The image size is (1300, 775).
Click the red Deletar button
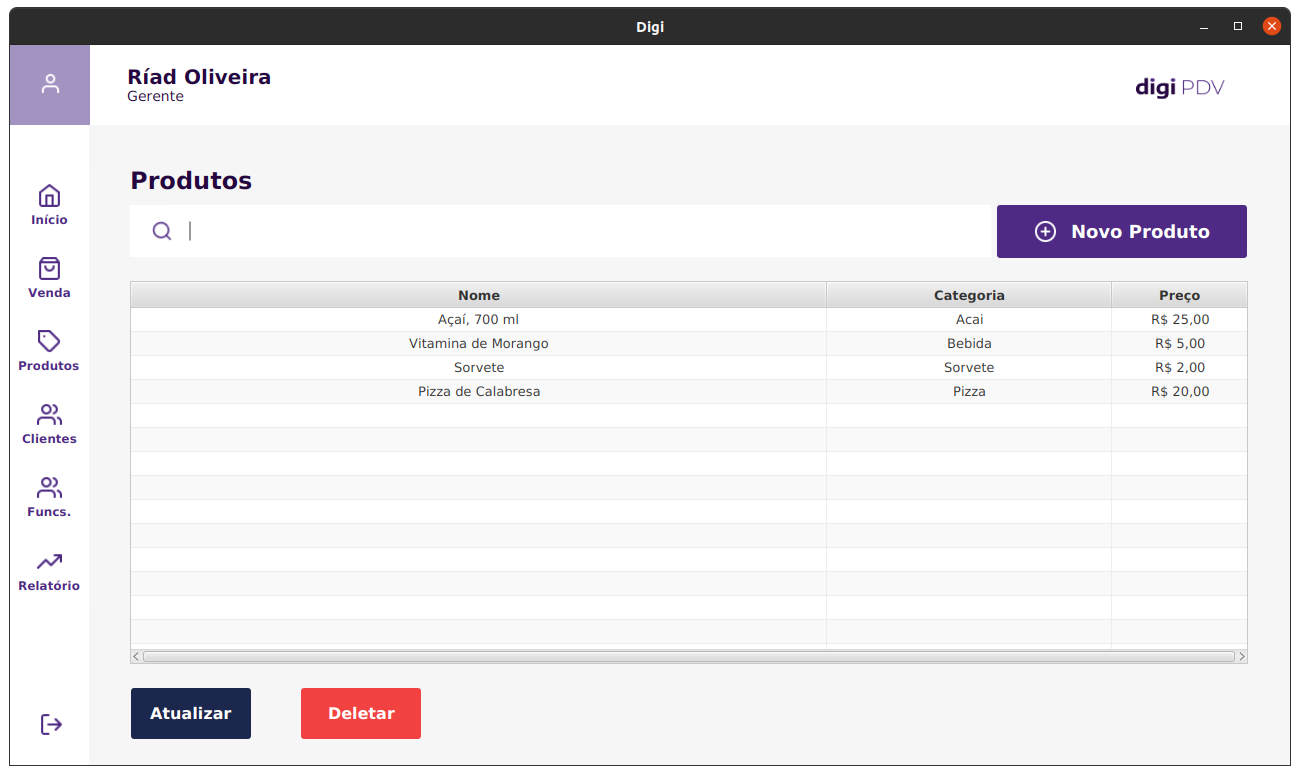361,713
